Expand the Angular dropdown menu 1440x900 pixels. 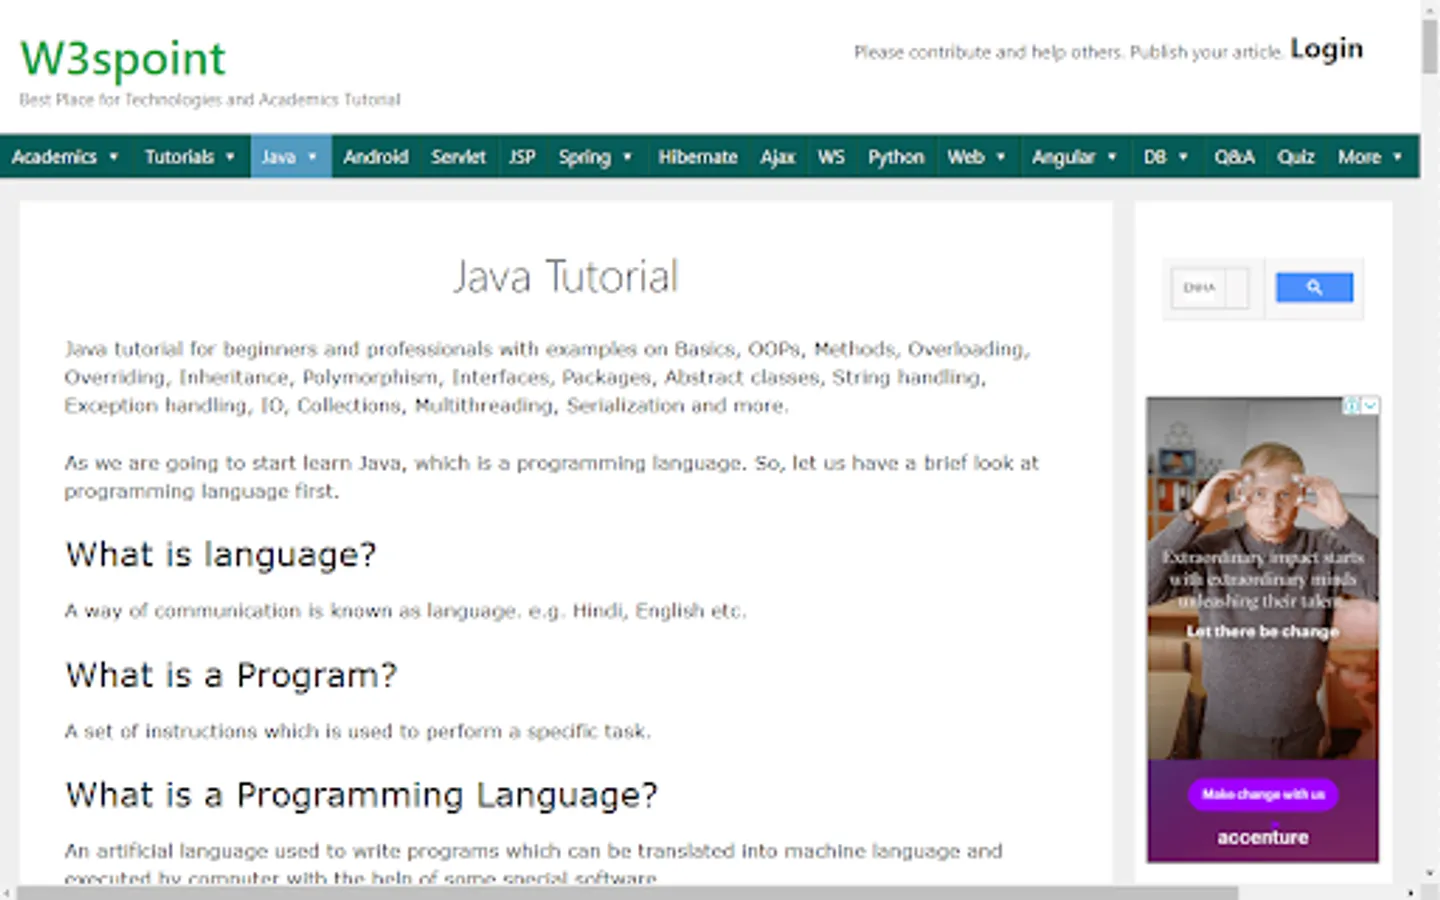(1074, 157)
